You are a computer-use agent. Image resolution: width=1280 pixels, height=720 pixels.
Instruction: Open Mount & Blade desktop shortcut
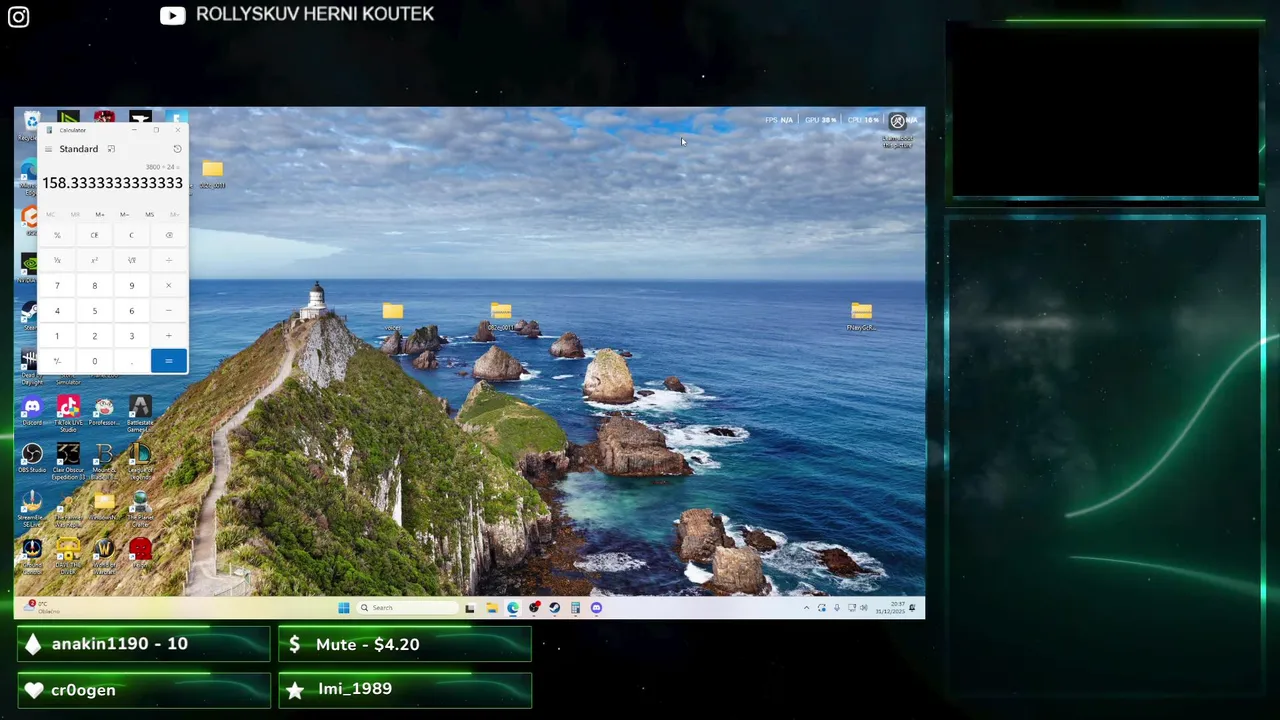tap(104, 460)
